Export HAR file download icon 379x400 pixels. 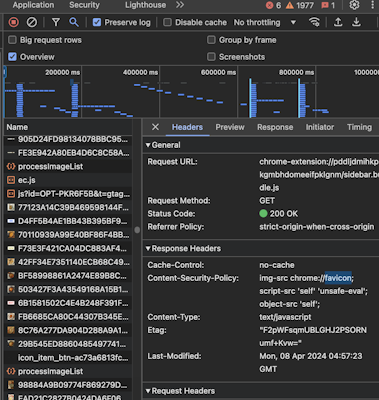[356, 22]
